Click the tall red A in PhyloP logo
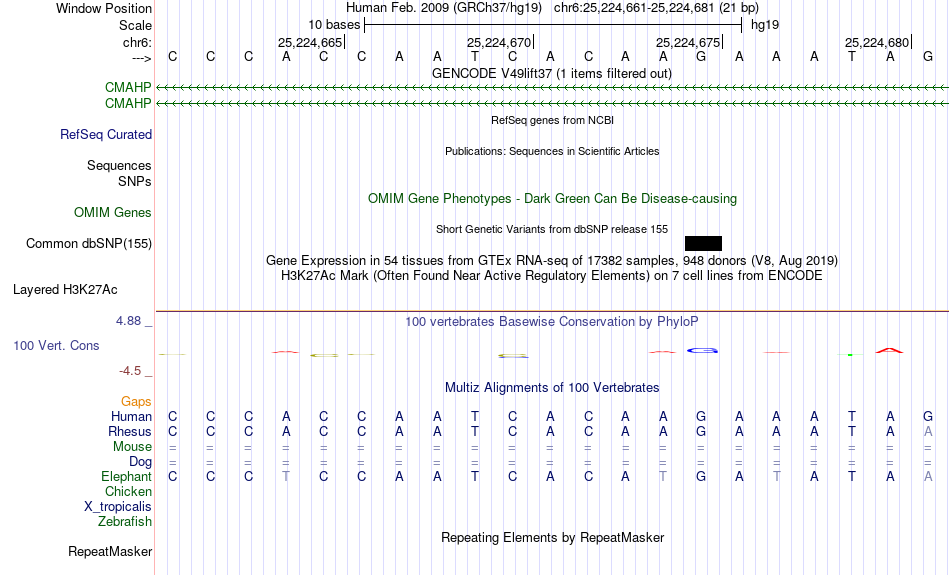Image resolution: width=950 pixels, height=575 pixels. click(889, 350)
